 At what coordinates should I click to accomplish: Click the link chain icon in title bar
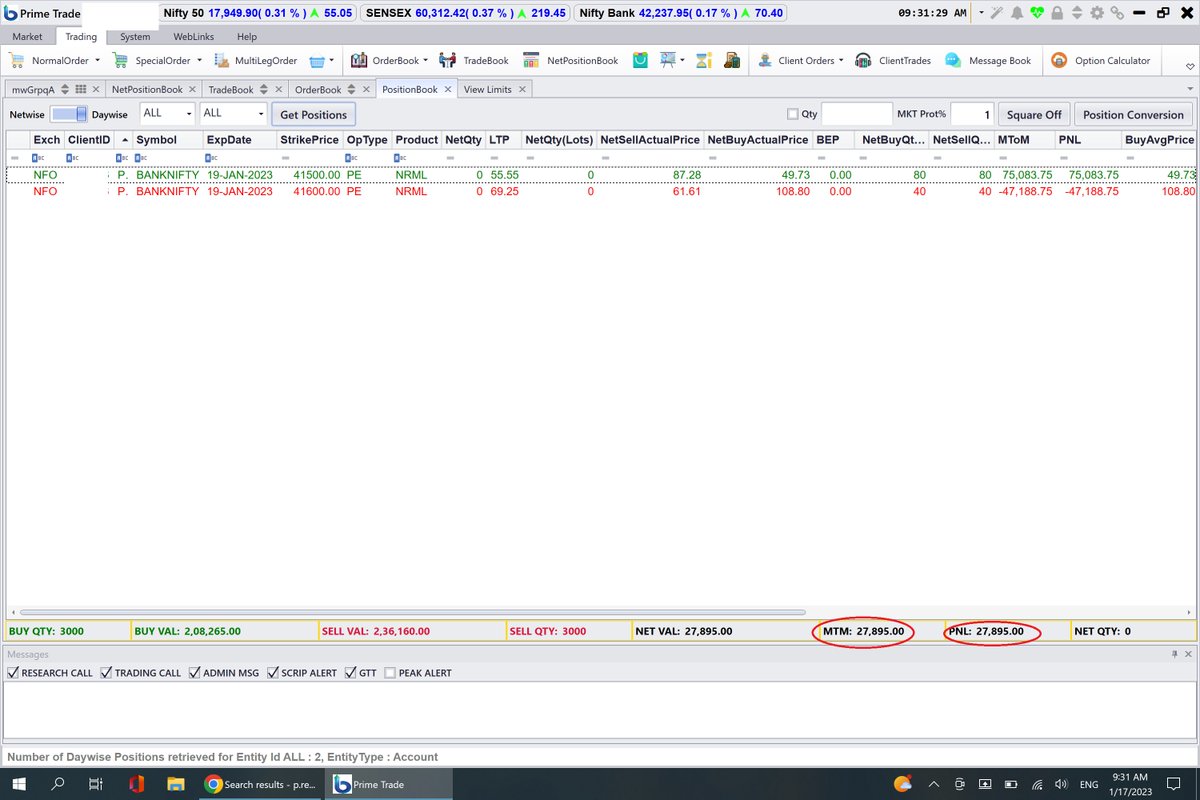click(x=1116, y=13)
